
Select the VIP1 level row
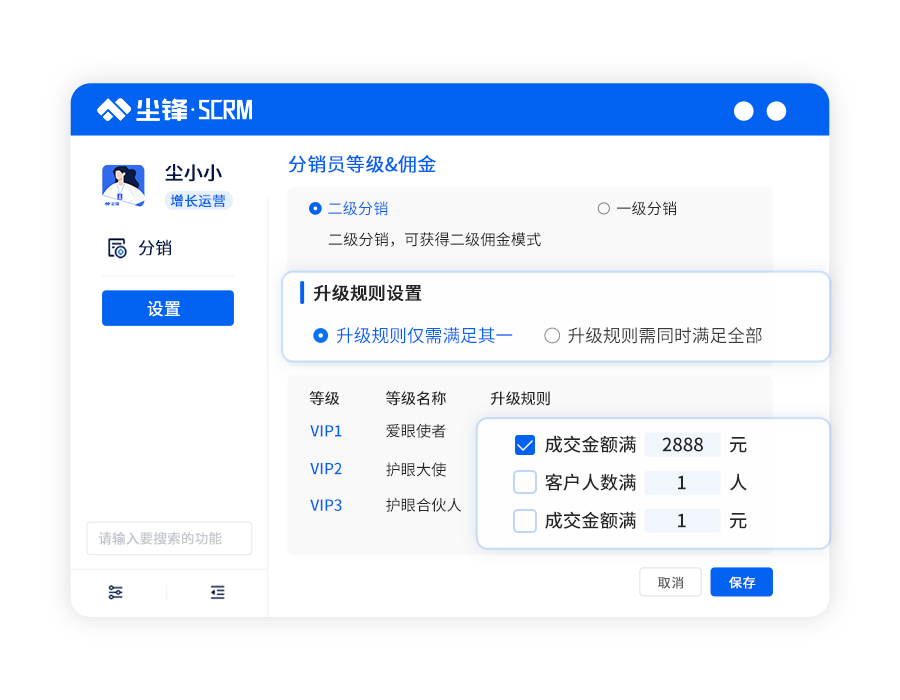click(x=325, y=431)
